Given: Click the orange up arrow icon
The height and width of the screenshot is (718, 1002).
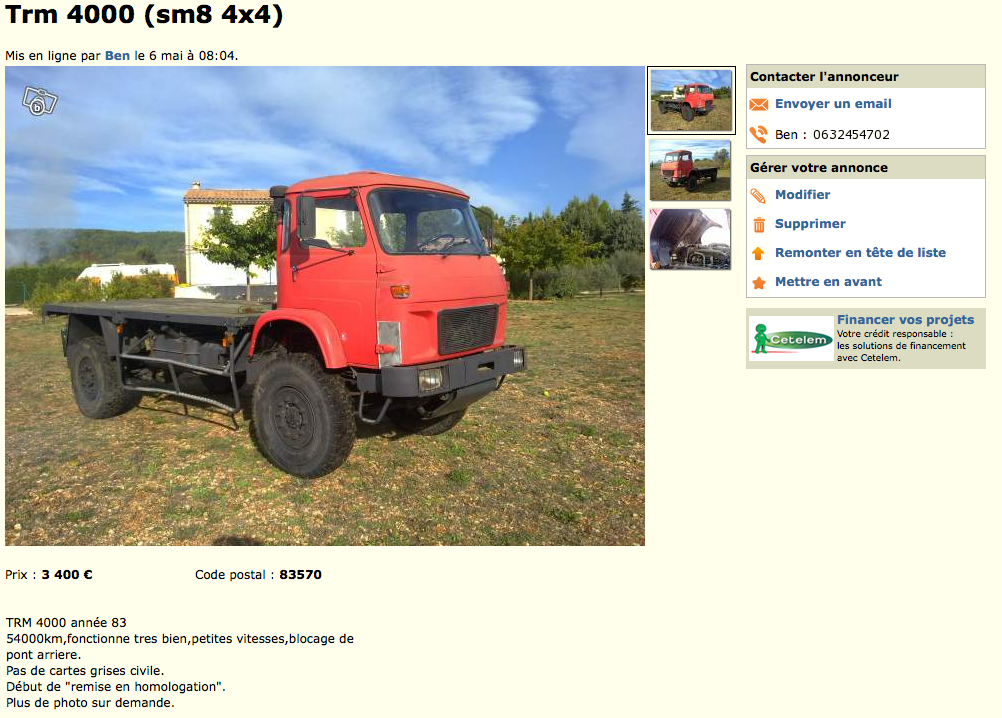Looking at the screenshot, I should (759, 254).
